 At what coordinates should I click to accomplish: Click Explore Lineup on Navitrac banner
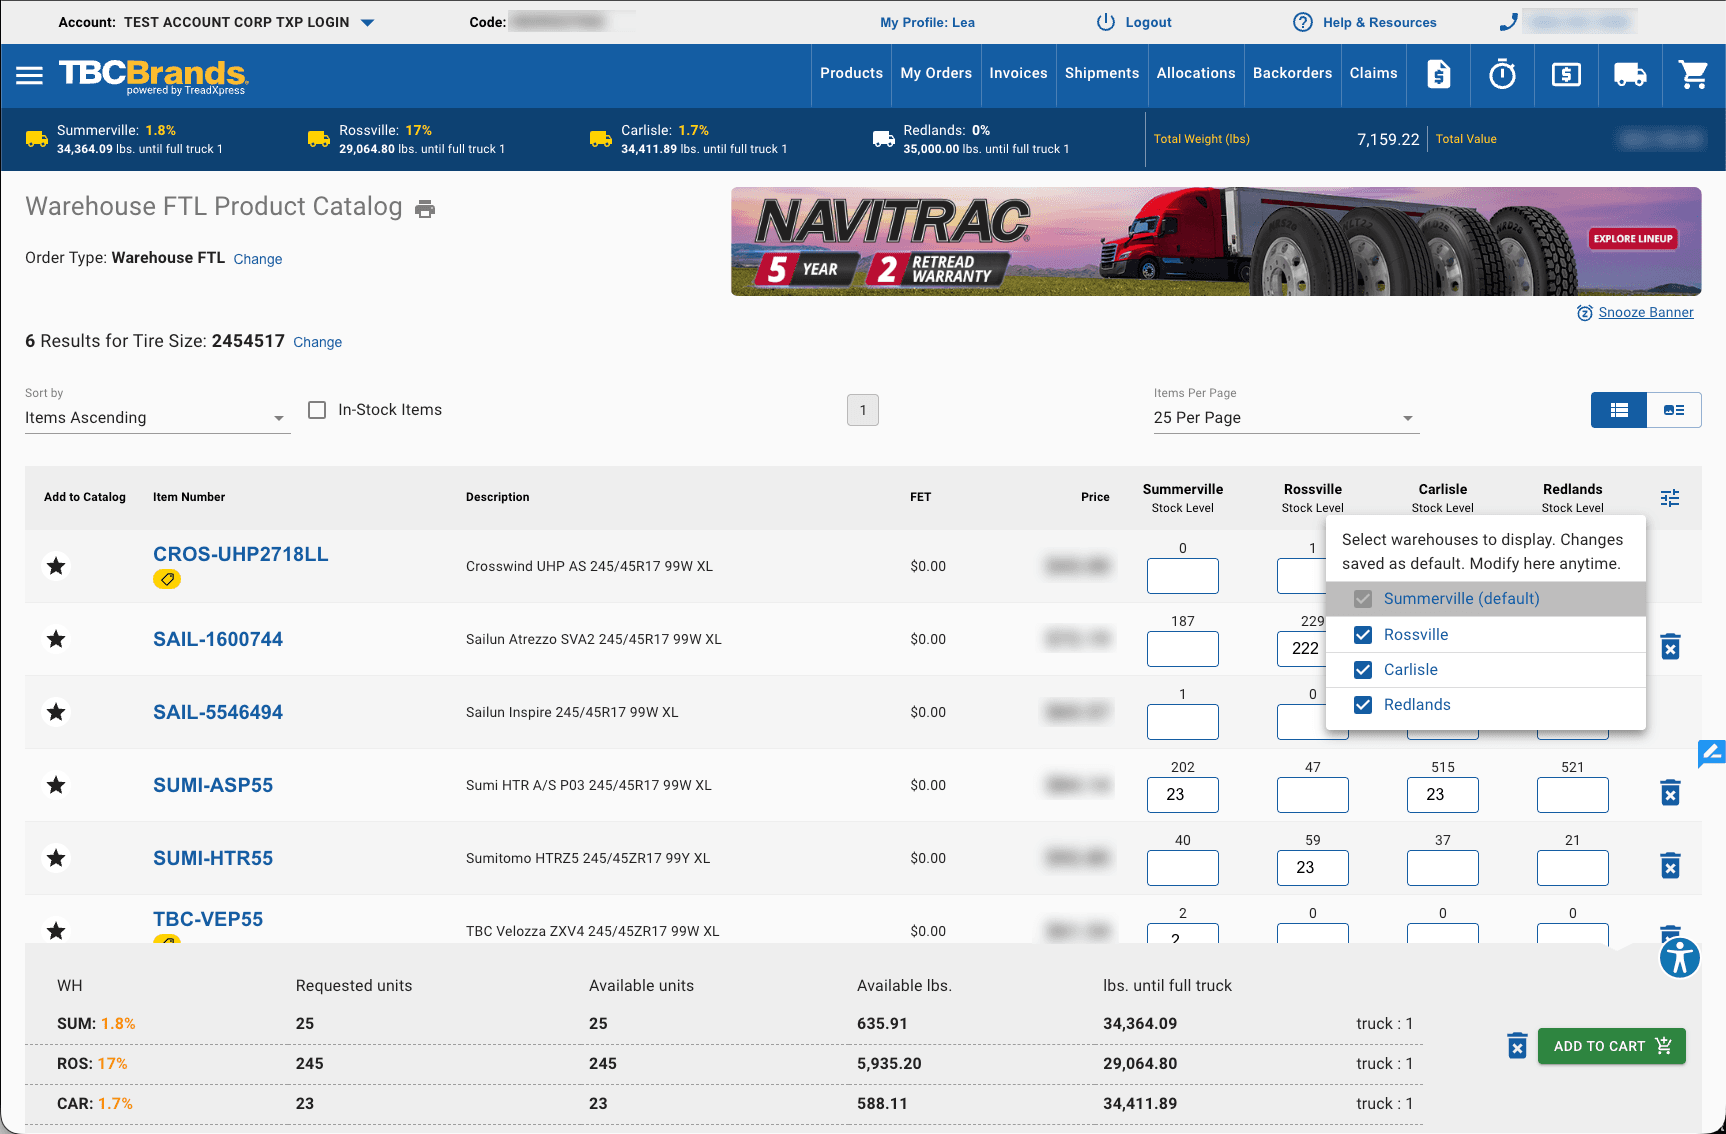click(x=1633, y=239)
